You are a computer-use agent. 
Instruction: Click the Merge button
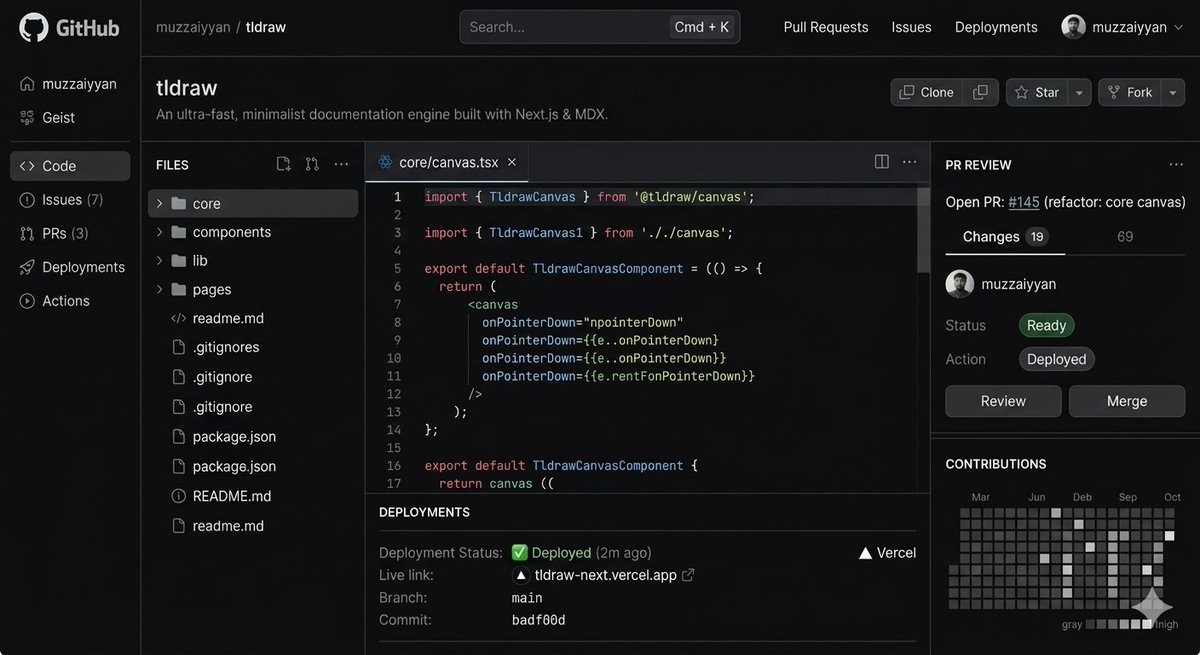pos(1127,401)
